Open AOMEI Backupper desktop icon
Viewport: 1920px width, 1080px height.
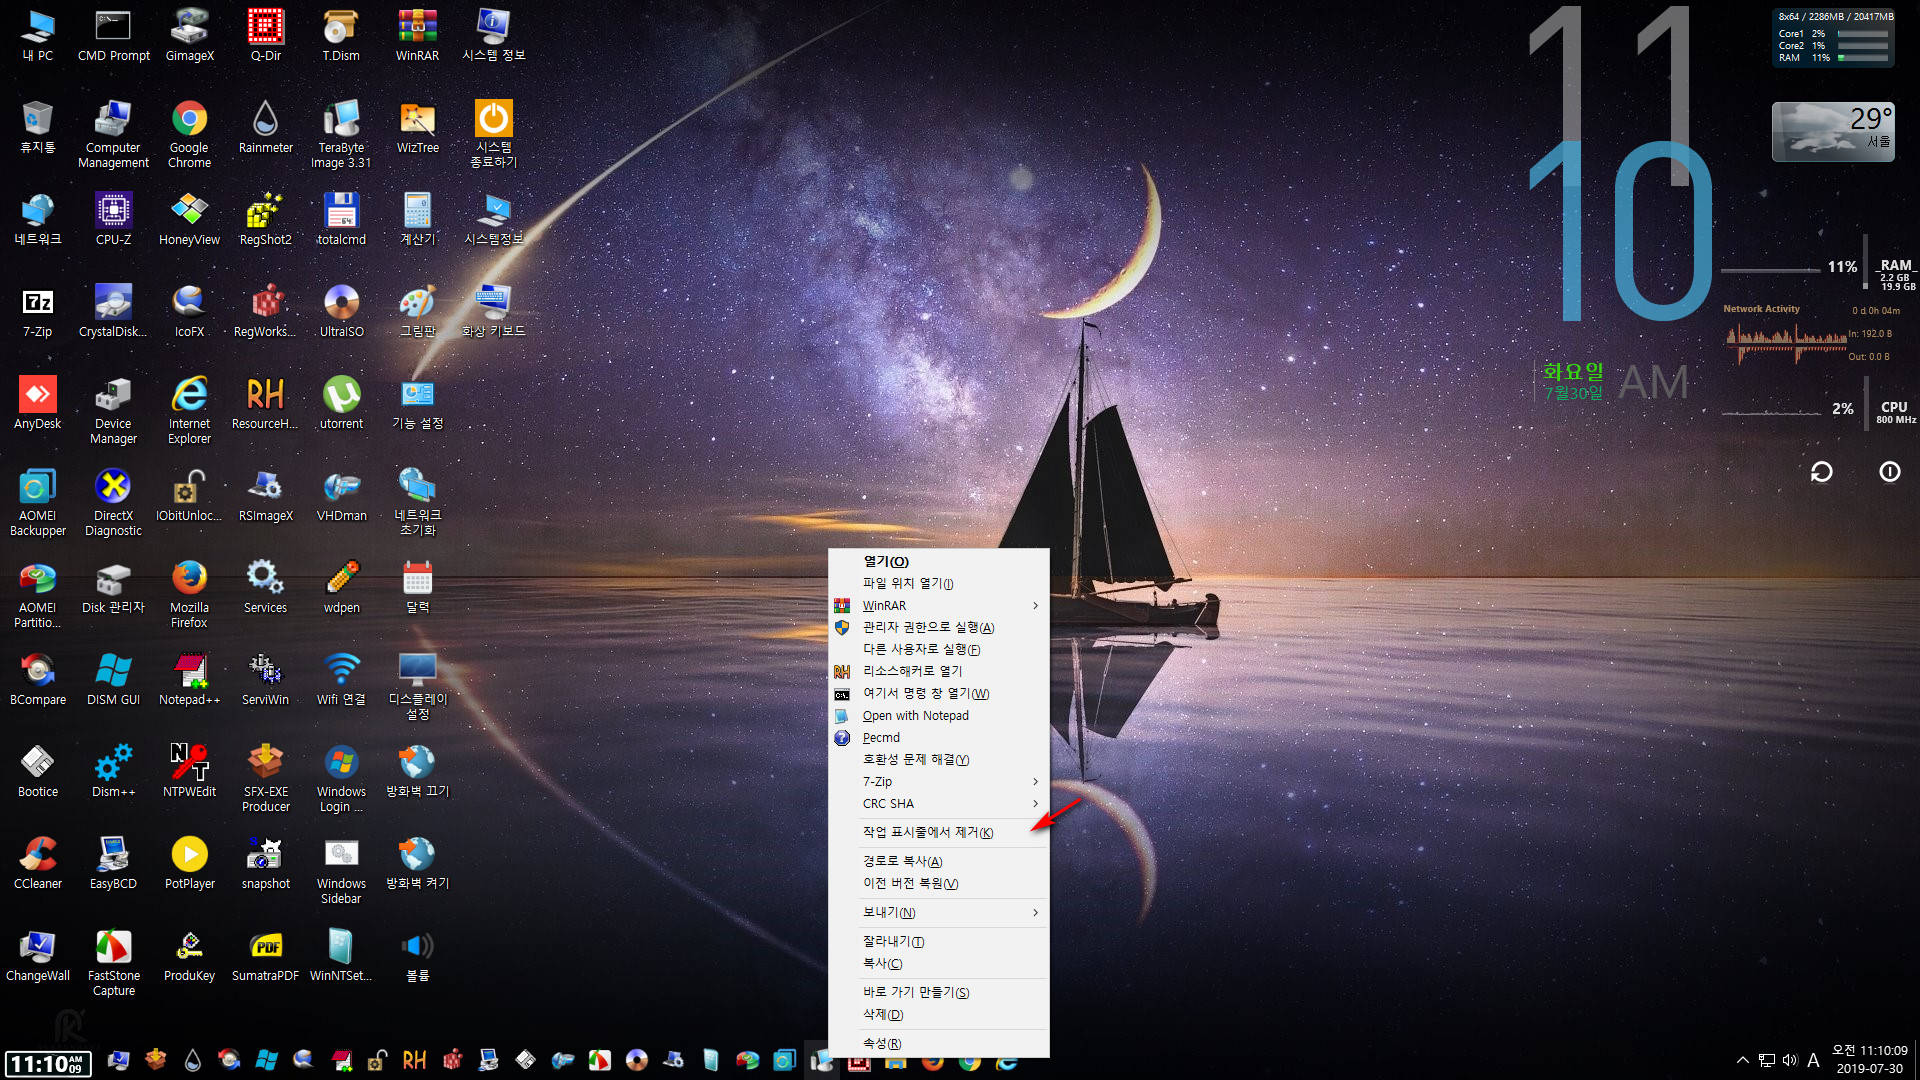37,502
